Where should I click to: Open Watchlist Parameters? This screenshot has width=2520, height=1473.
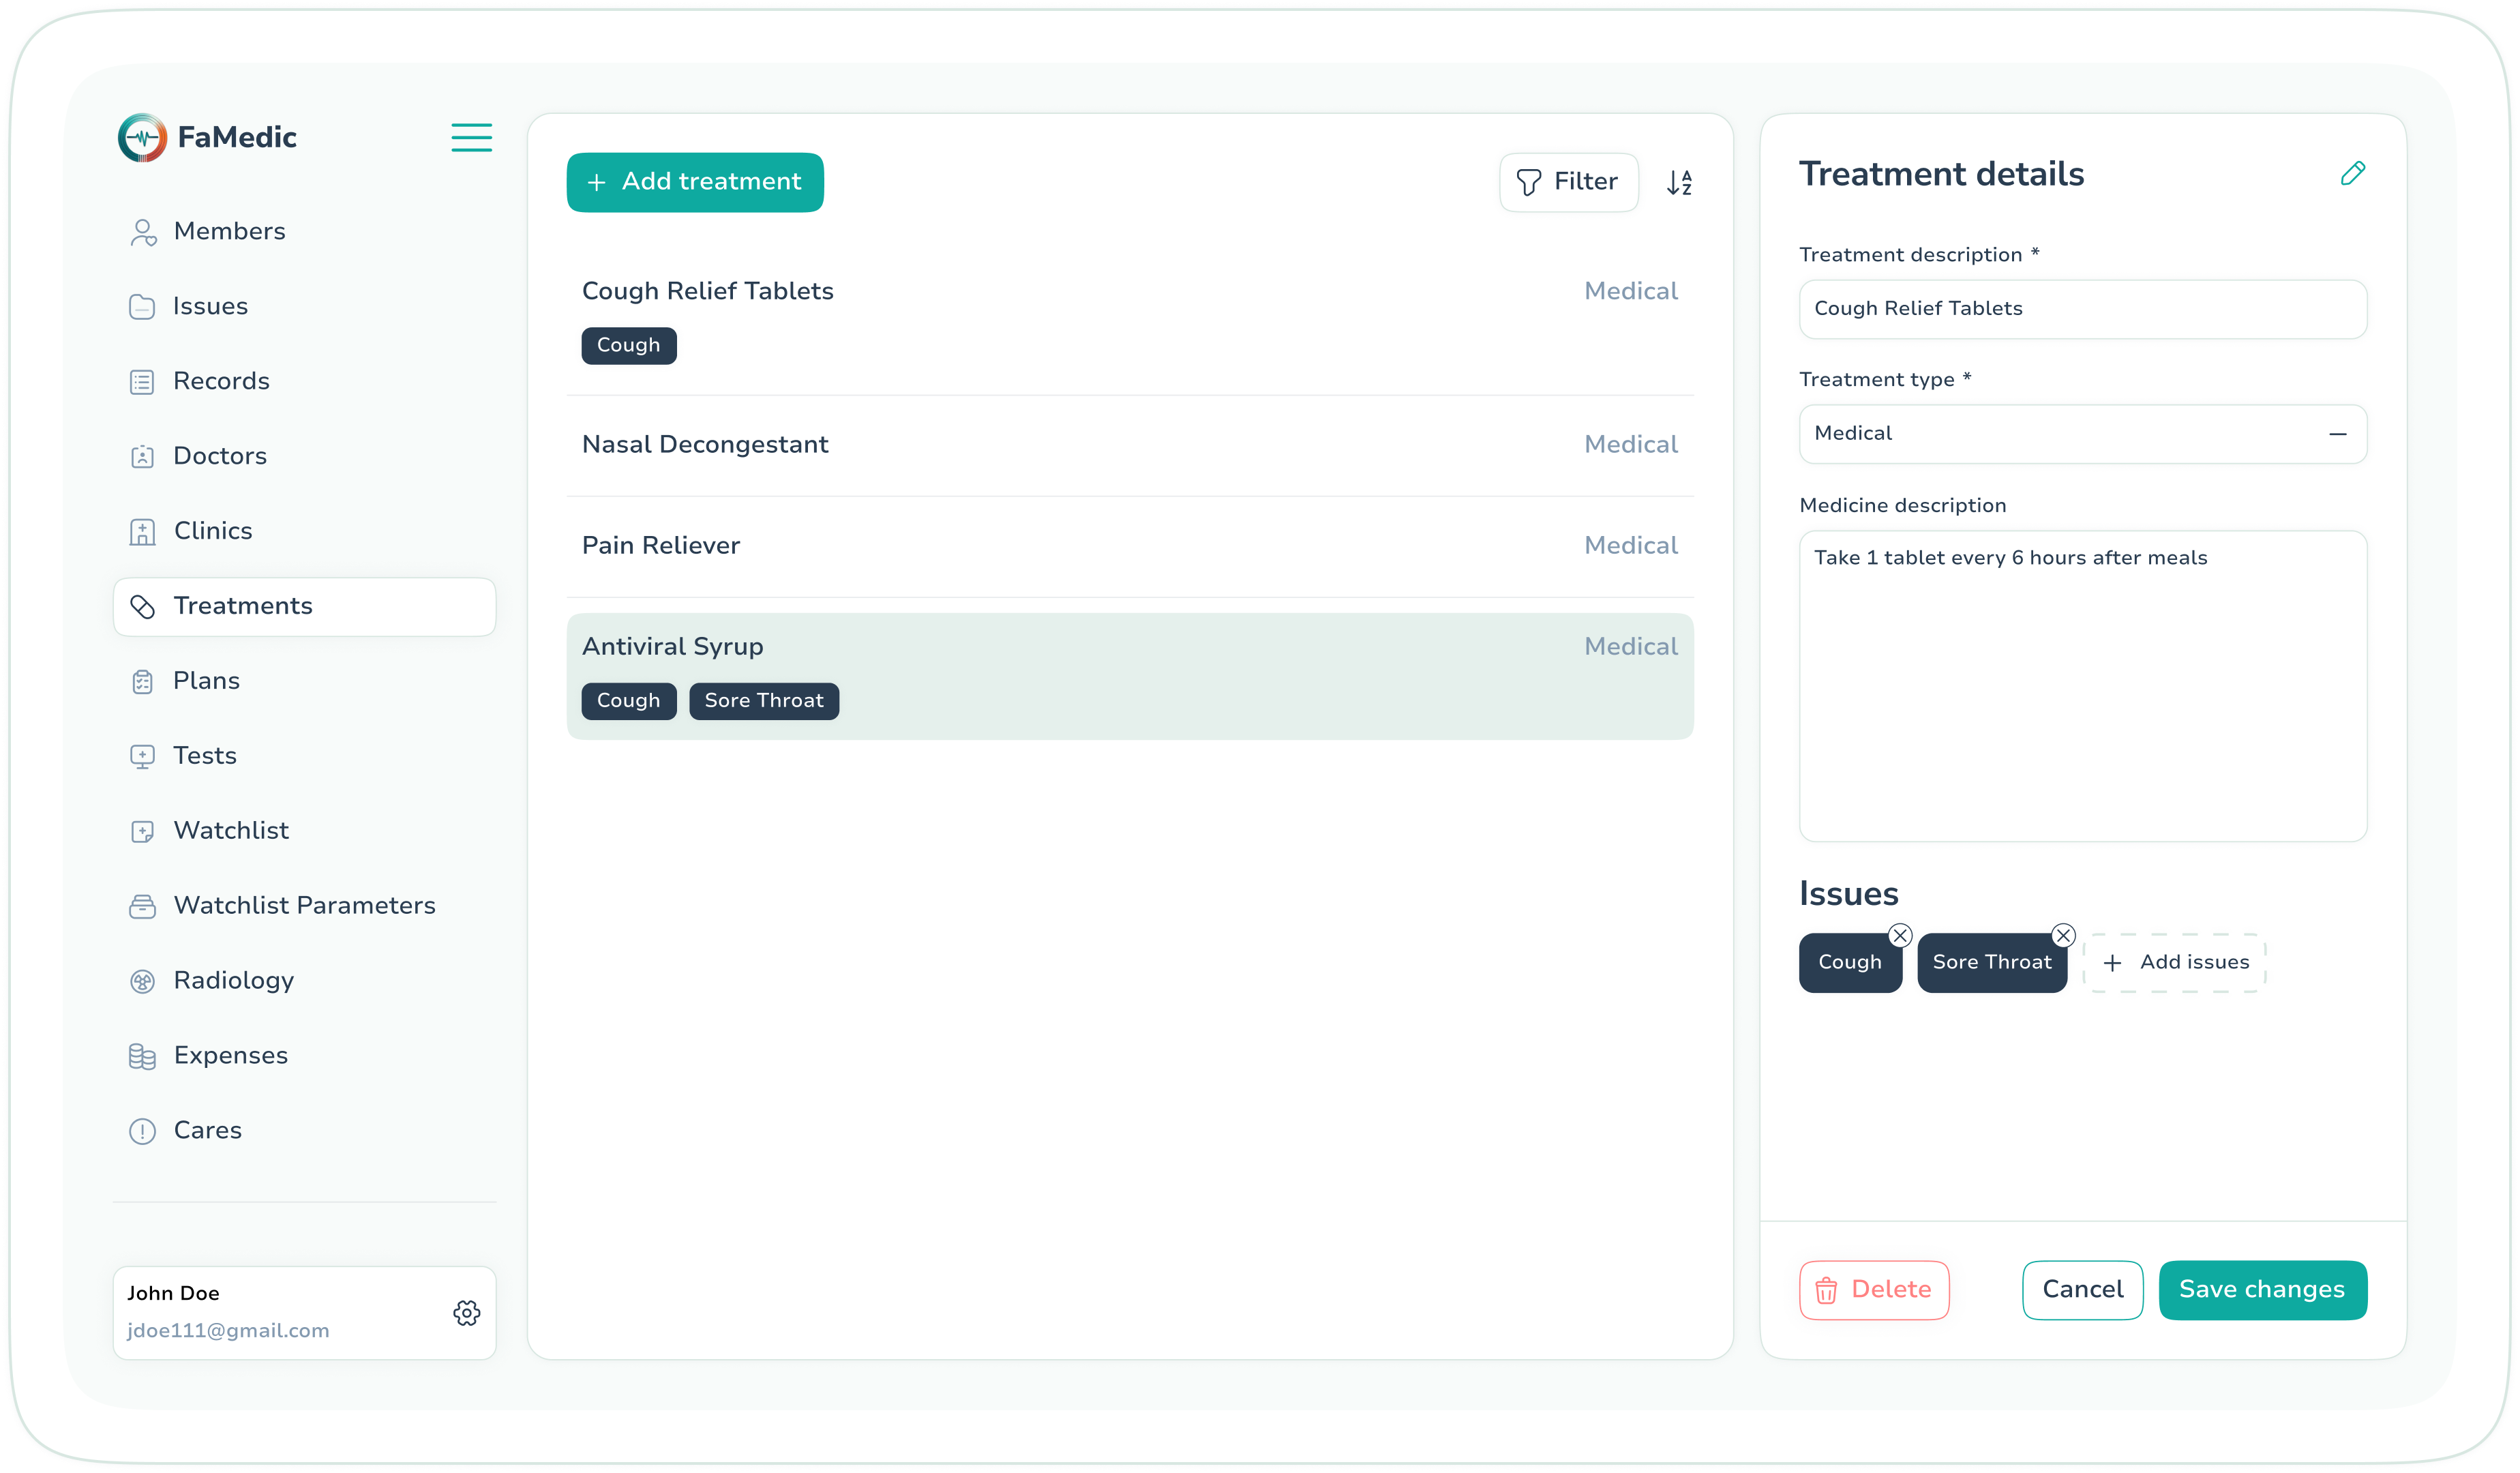(304, 907)
